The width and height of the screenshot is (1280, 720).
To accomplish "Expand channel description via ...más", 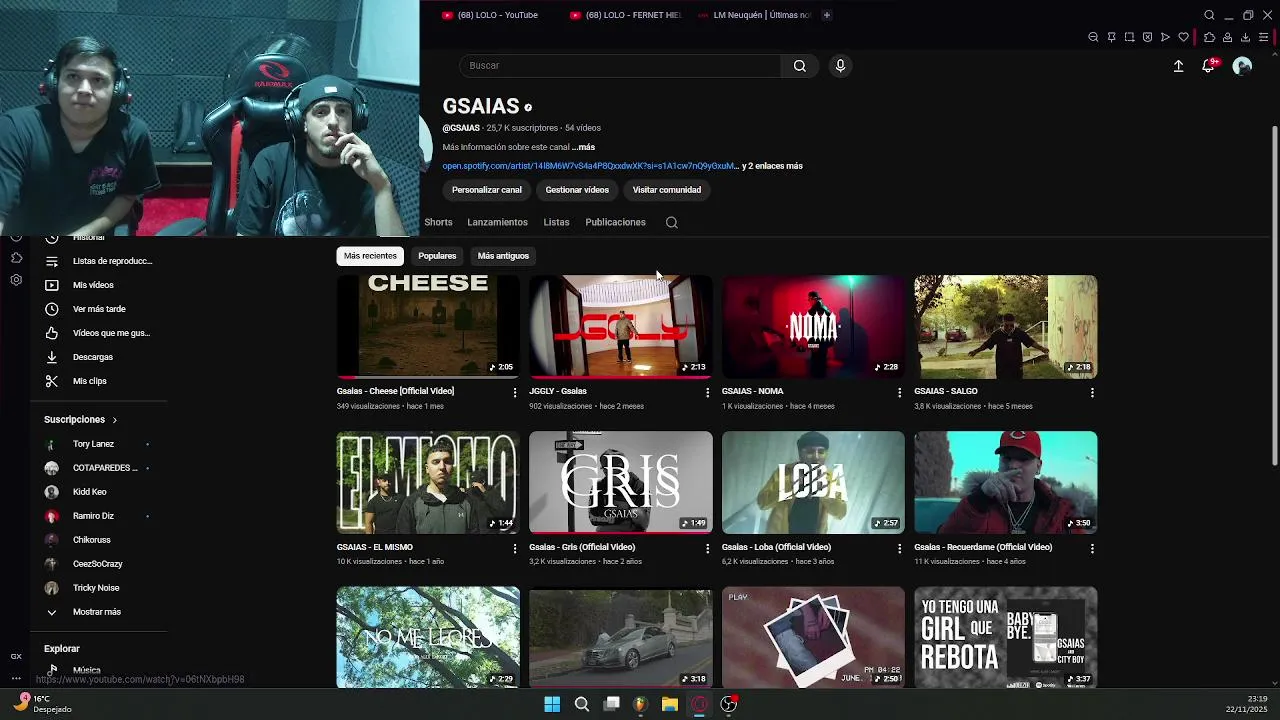I will point(583,147).
